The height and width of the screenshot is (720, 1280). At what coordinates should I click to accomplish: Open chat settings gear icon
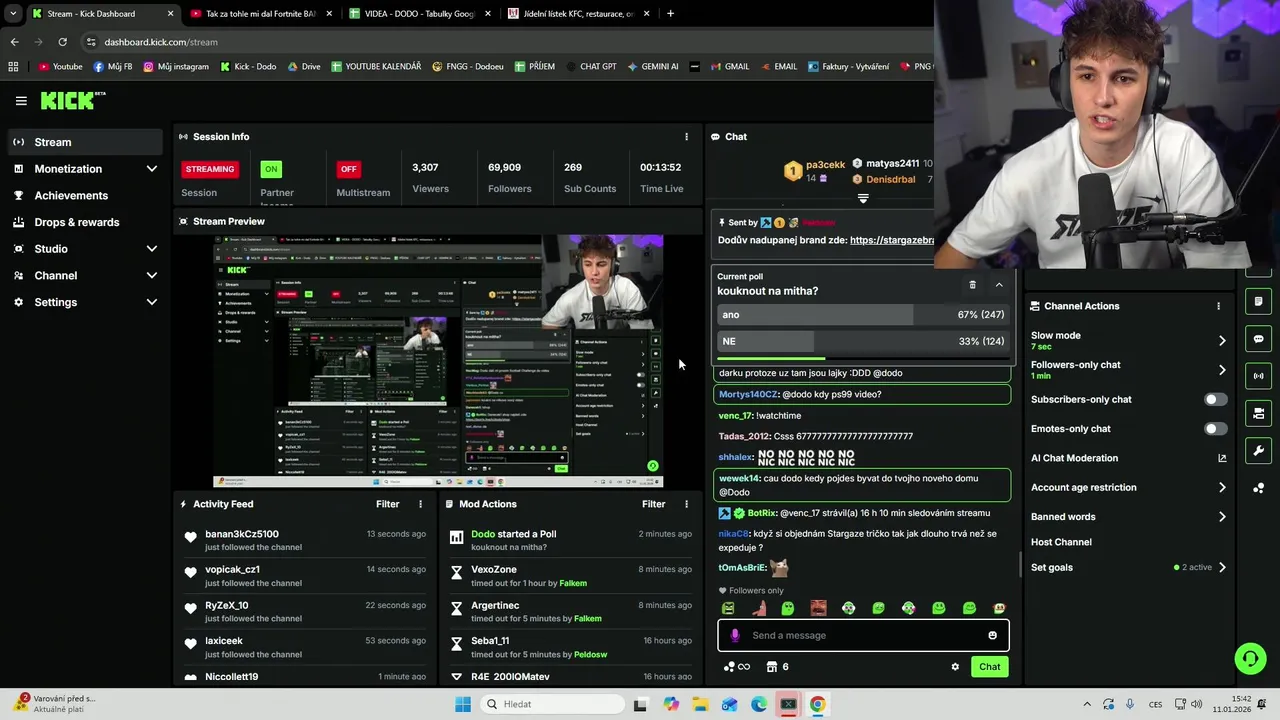[955, 667]
